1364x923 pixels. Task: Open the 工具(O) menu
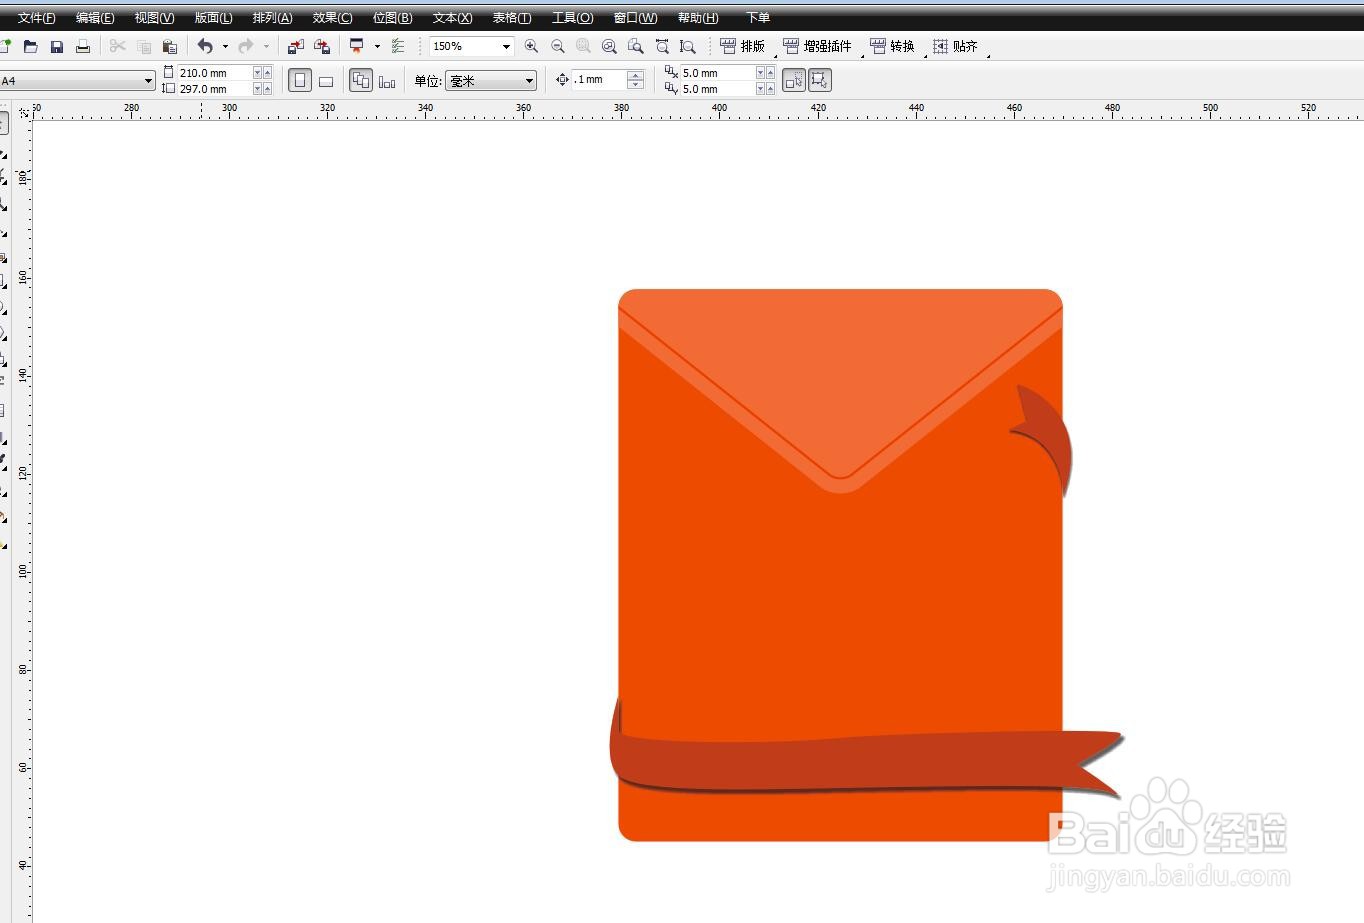(x=572, y=18)
